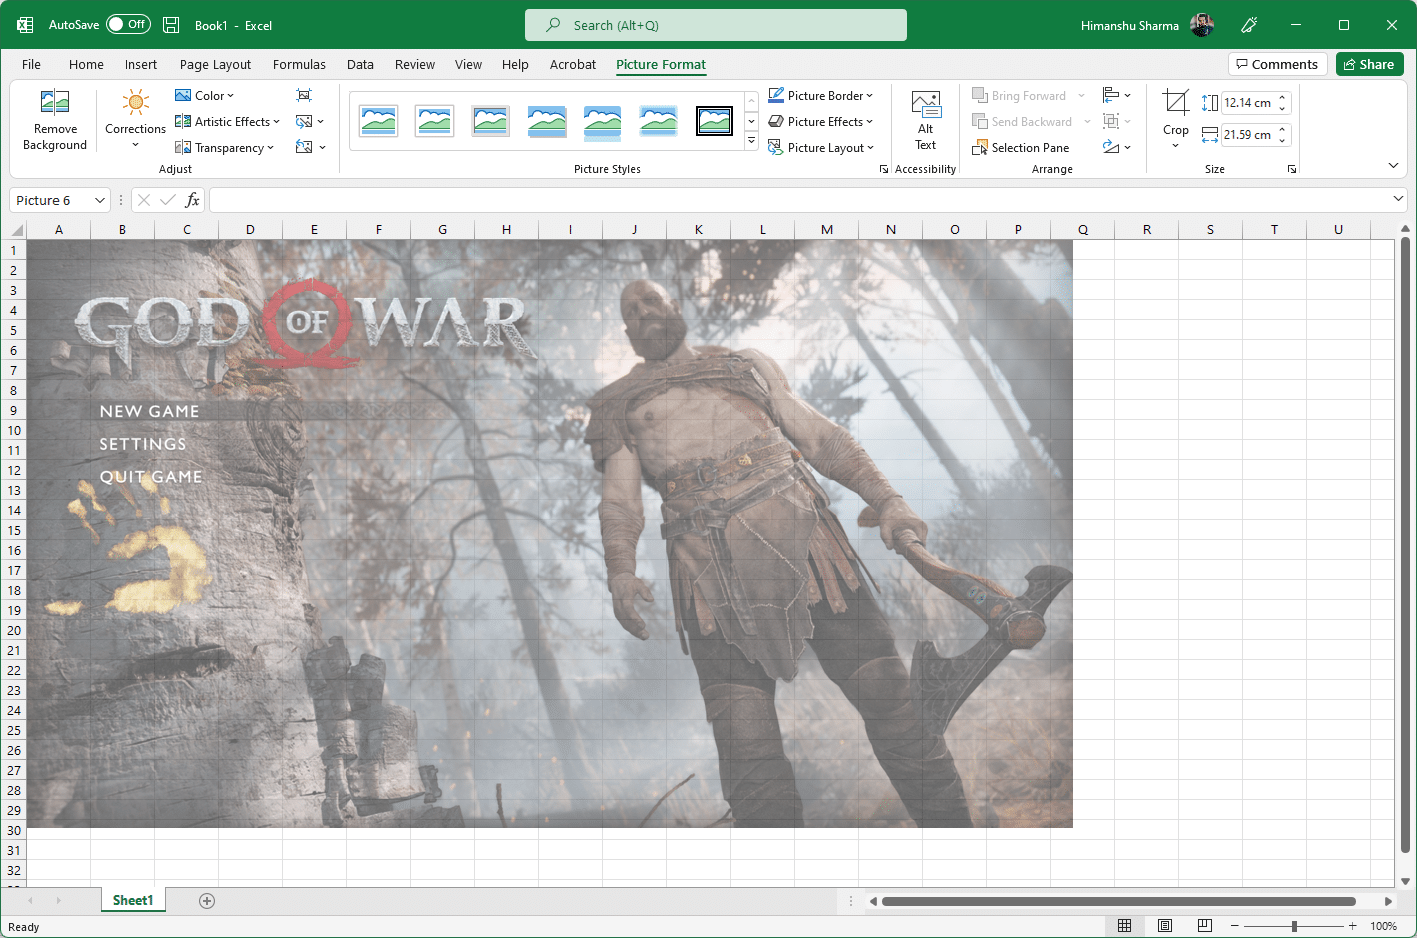Open Alt Text accessibility pane
1417x938 pixels.
926,120
